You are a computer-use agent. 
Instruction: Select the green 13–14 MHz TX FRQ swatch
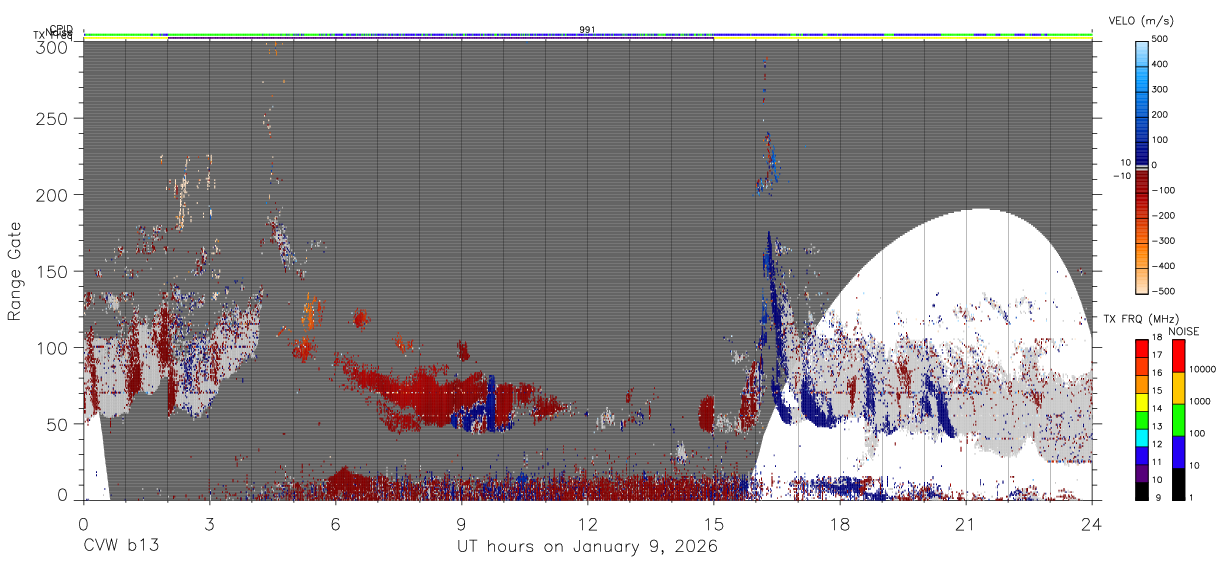click(1141, 420)
